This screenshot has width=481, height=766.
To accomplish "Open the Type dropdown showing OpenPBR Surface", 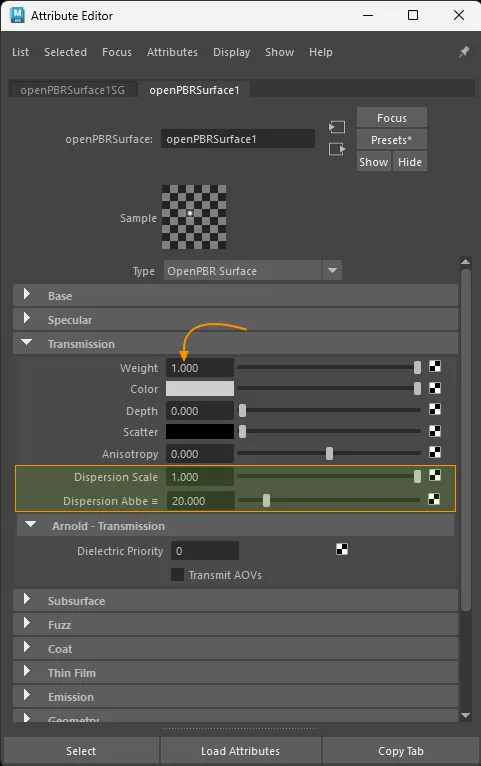I will (x=252, y=270).
